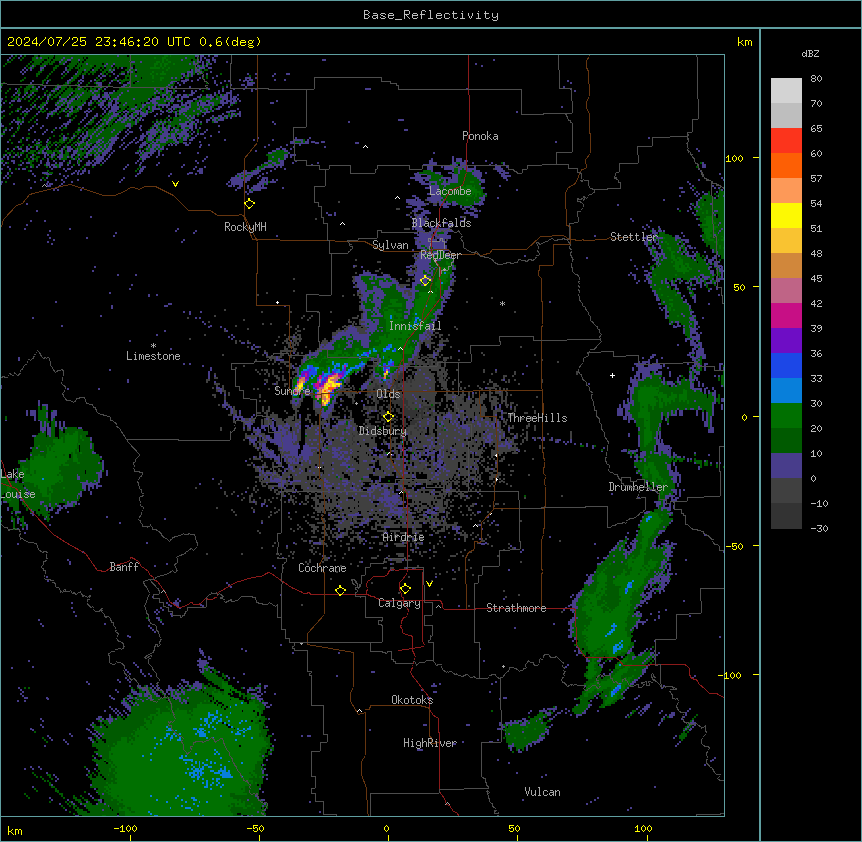The width and height of the screenshot is (862, 842).
Task: Click the purple 39-36 dBZ legend swatch
Action: click(786, 341)
